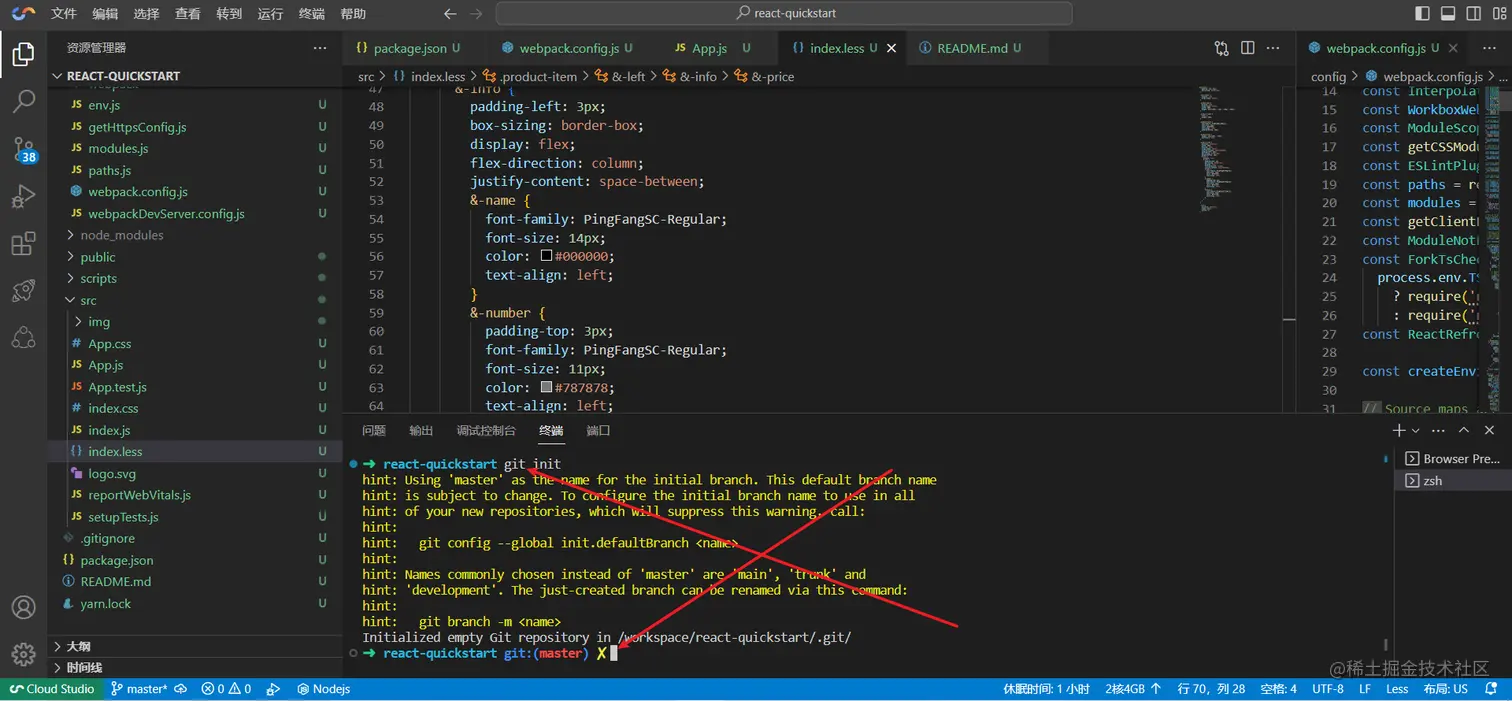Go forward with the right arrow in title bar
The image size is (1512, 701).
click(x=476, y=14)
